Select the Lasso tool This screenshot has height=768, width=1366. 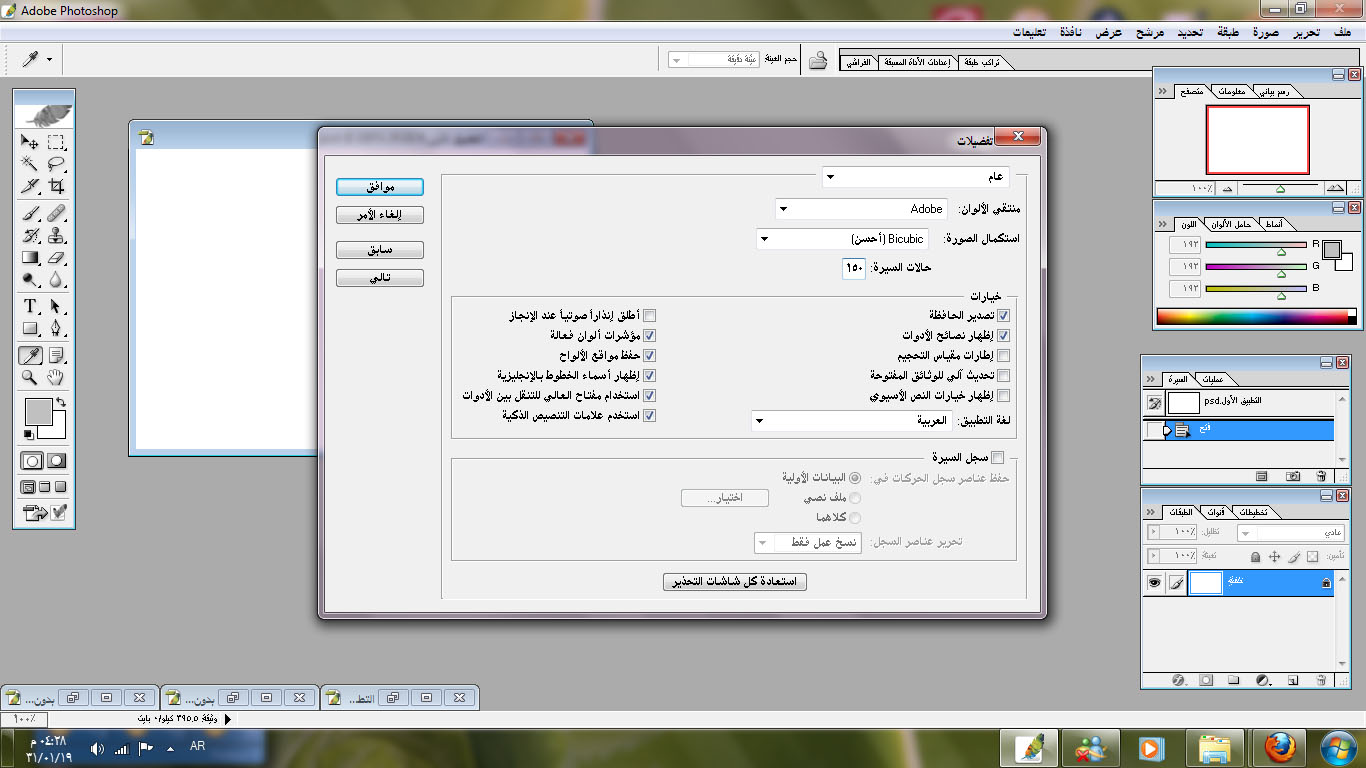point(57,164)
